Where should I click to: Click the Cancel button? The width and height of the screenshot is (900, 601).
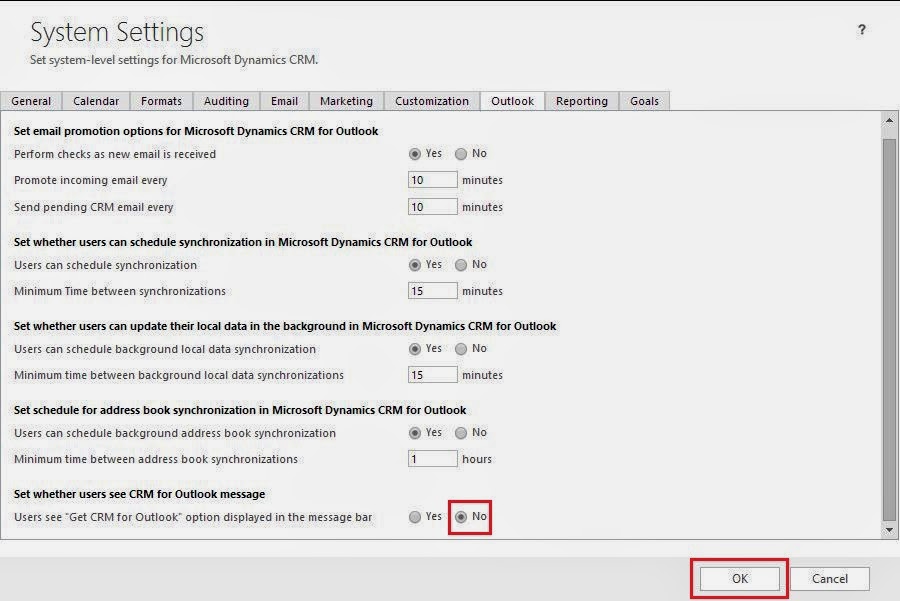(x=829, y=579)
